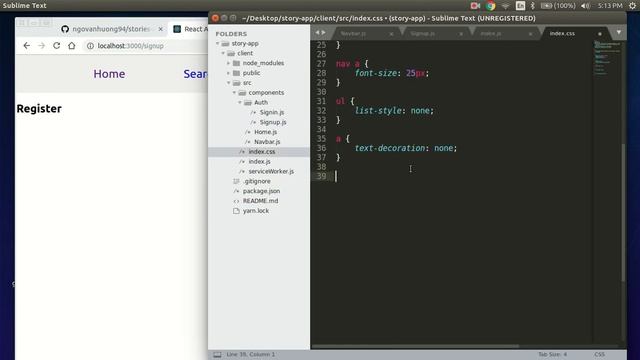Open the Tab Size: 4 selector
This screenshot has height=360, width=640.
[552, 354]
